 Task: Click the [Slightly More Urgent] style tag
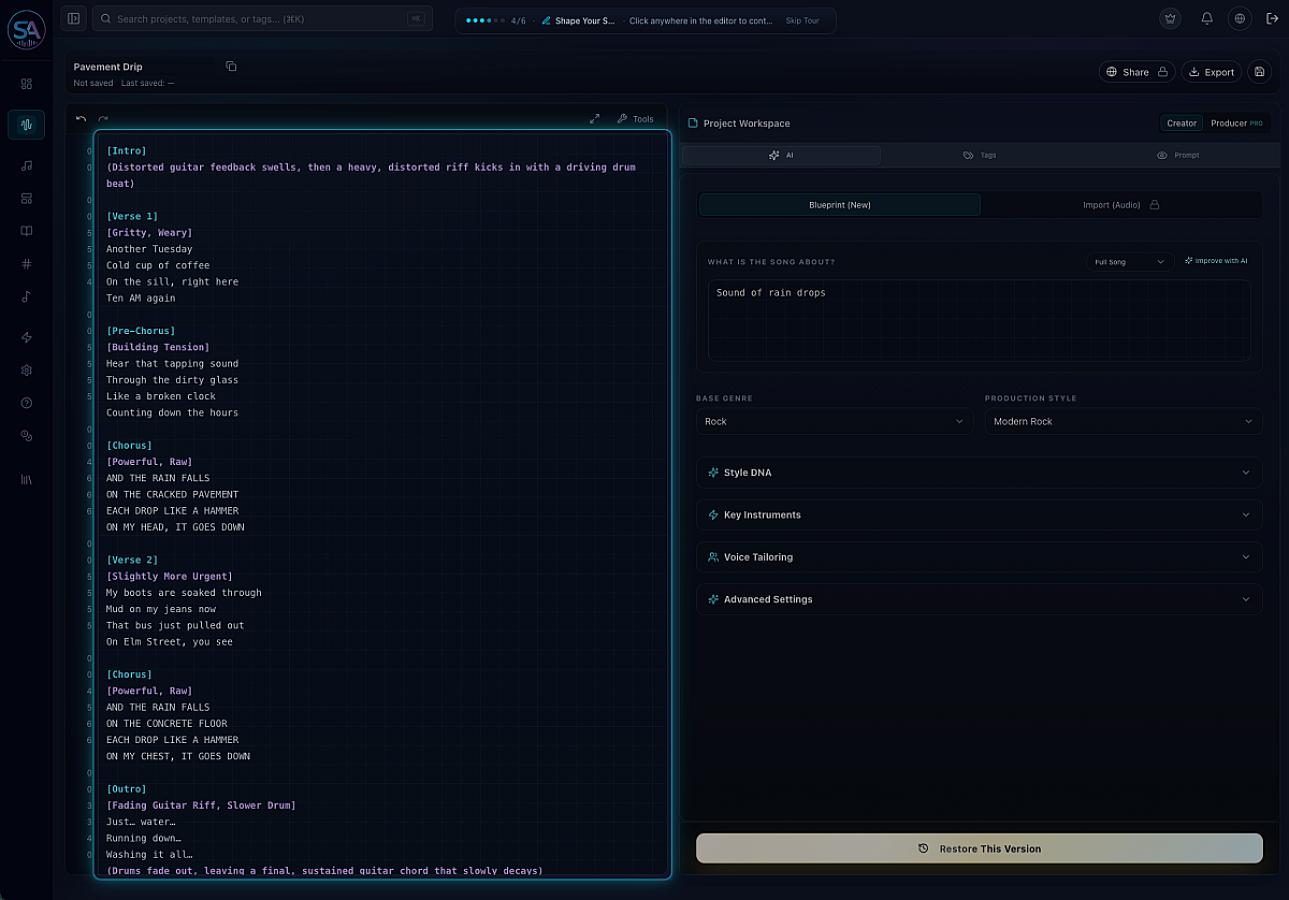169,576
